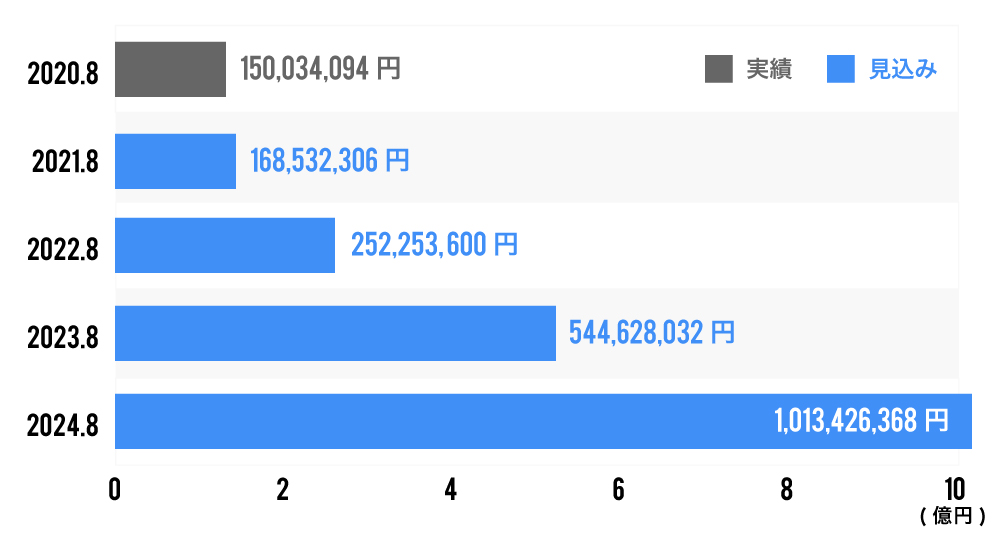Select the 2023.8 forecast bar
Screen dimensions: 1000x548
pos(335,333)
